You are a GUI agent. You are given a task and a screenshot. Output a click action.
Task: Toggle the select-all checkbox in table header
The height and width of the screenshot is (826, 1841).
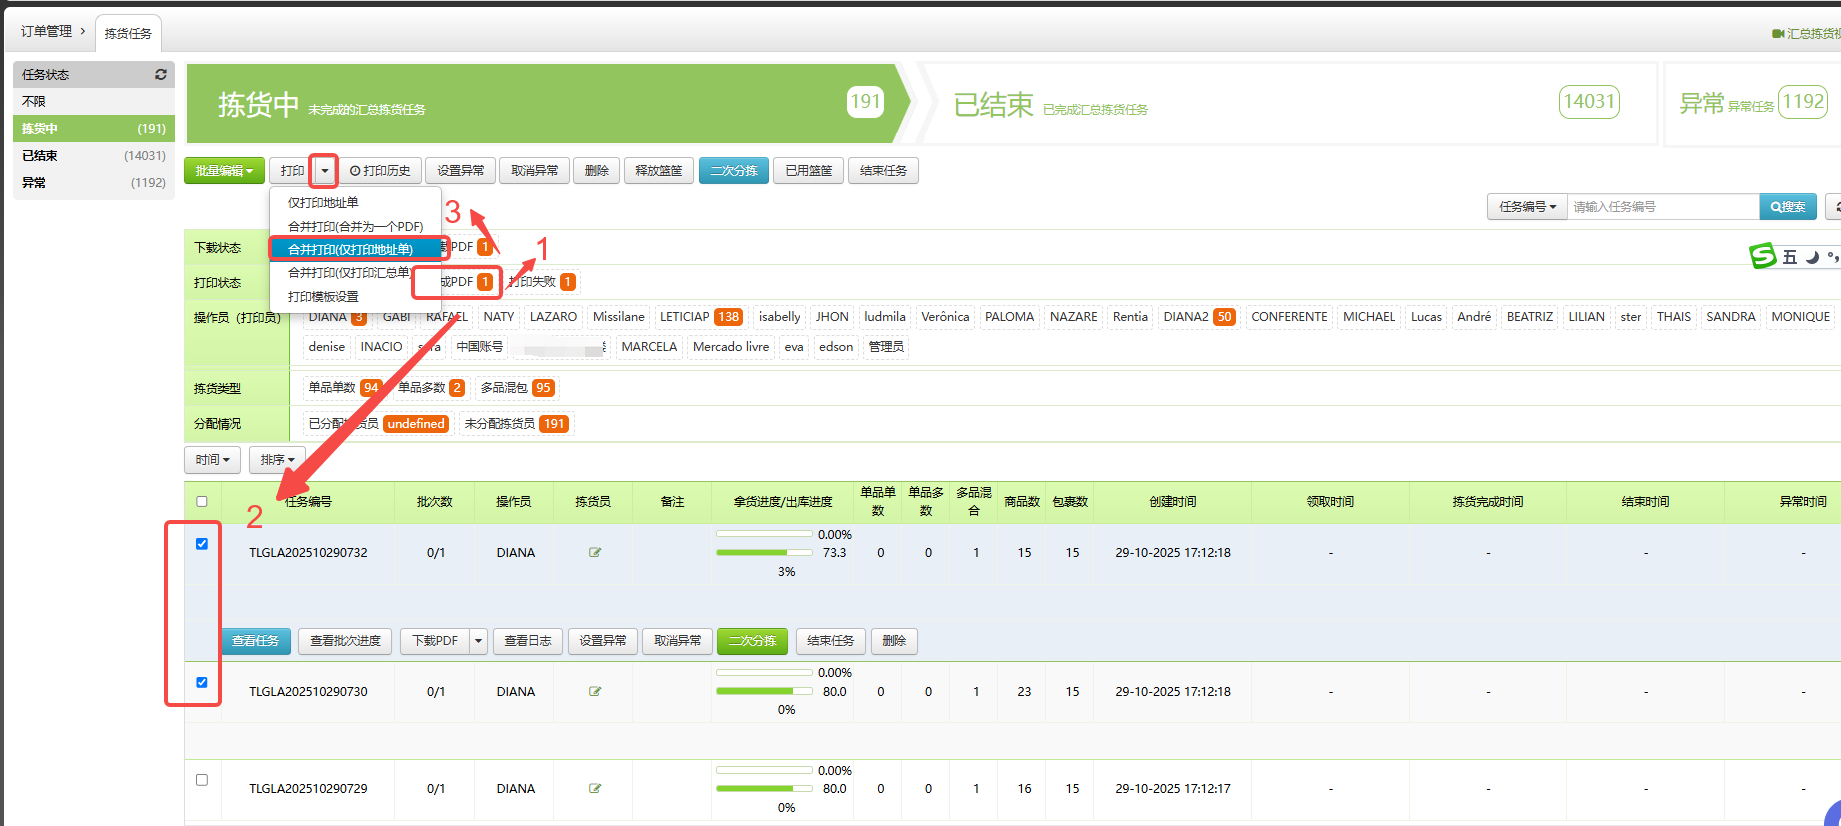click(202, 502)
